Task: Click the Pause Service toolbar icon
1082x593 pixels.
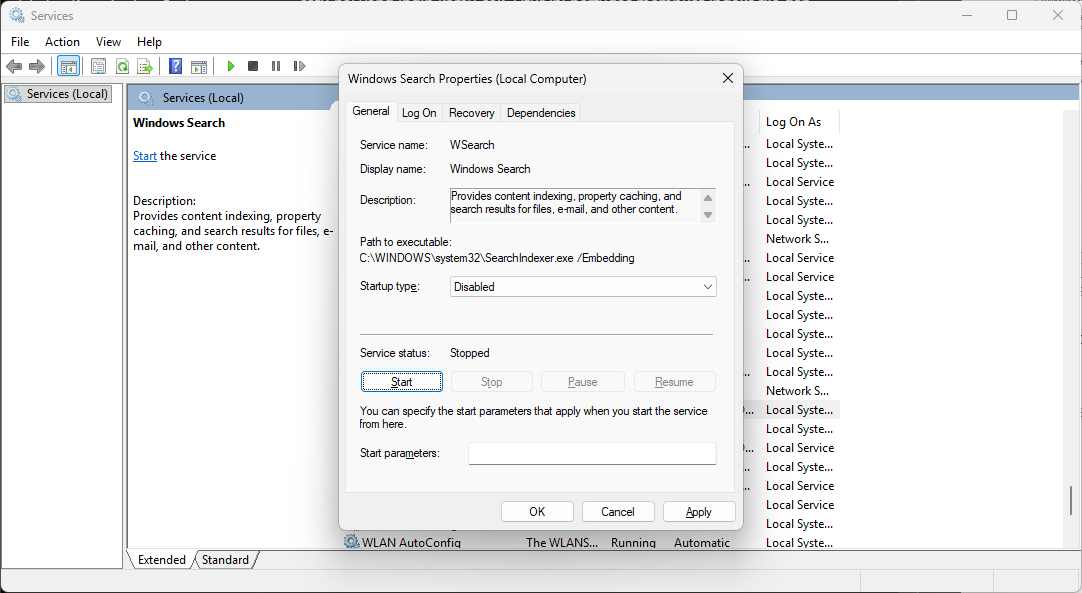Action: pos(276,66)
